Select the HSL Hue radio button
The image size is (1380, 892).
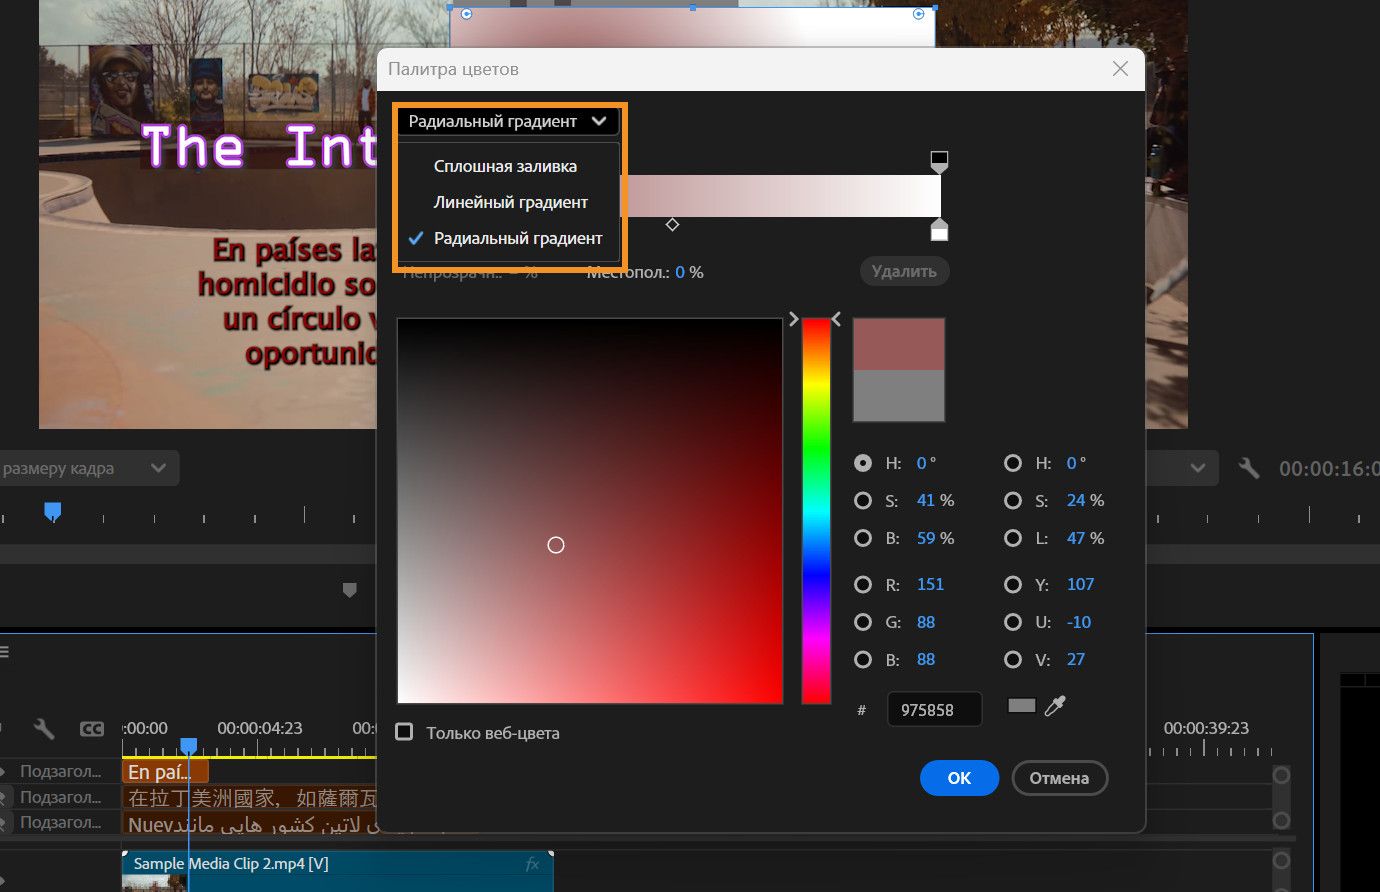pyautogui.click(x=1013, y=463)
